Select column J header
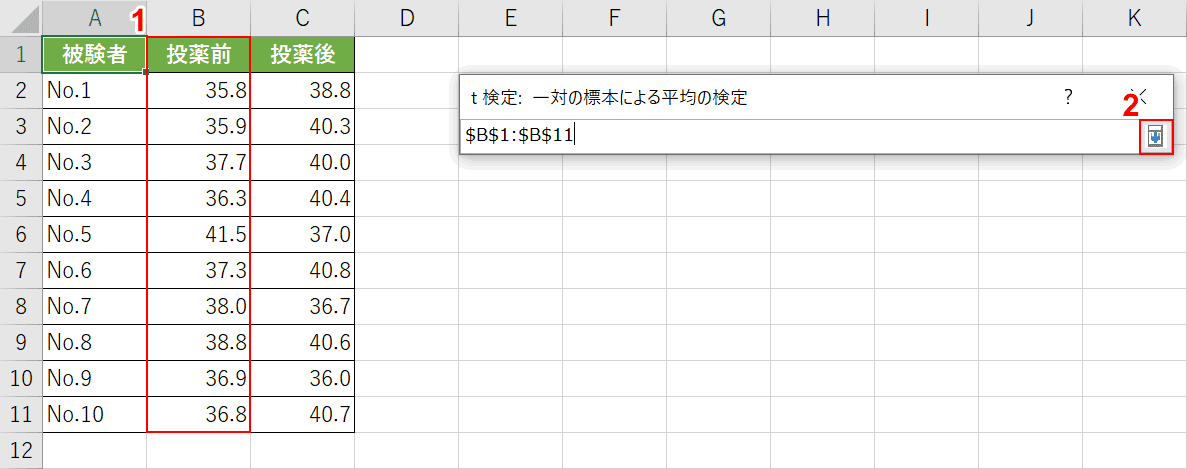The width and height of the screenshot is (1187, 469). tap(1030, 17)
